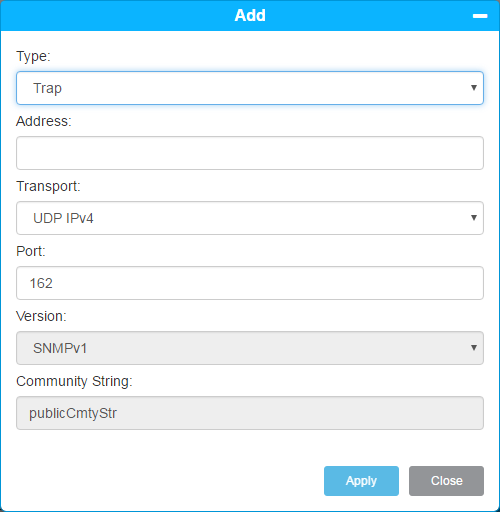Click the Transport selector's down arrow
Image resolution: width=500 pixels, height=512 pixels.
(x=474, y=218)
